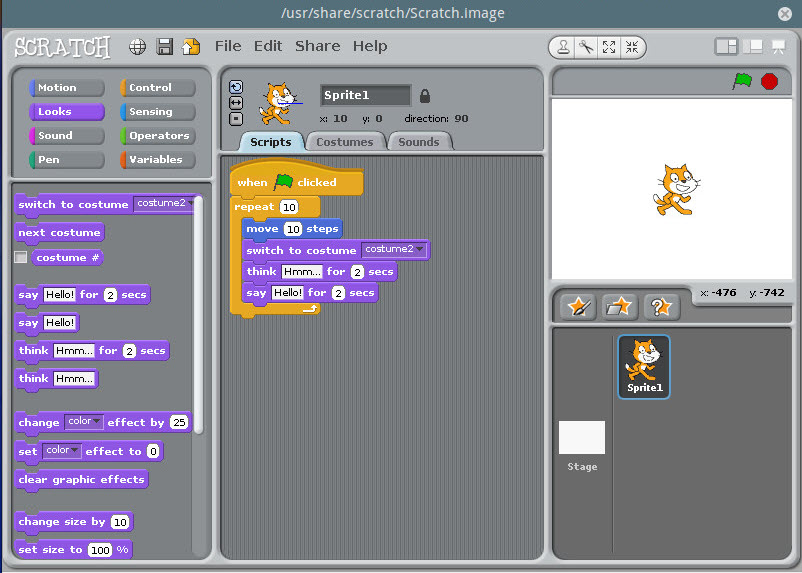
Task: Click the cat sprite on the stage
Action: (x=676, y=189)
